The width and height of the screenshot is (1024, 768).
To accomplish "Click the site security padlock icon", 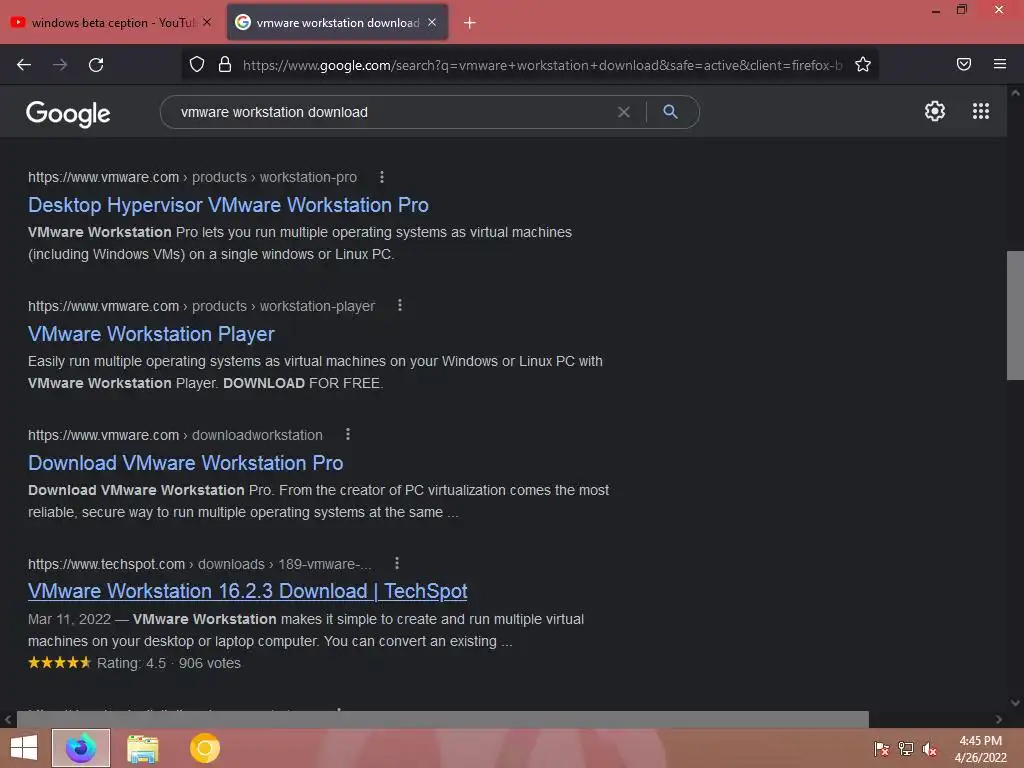I will pyautogui.click(x=225, y=64).
